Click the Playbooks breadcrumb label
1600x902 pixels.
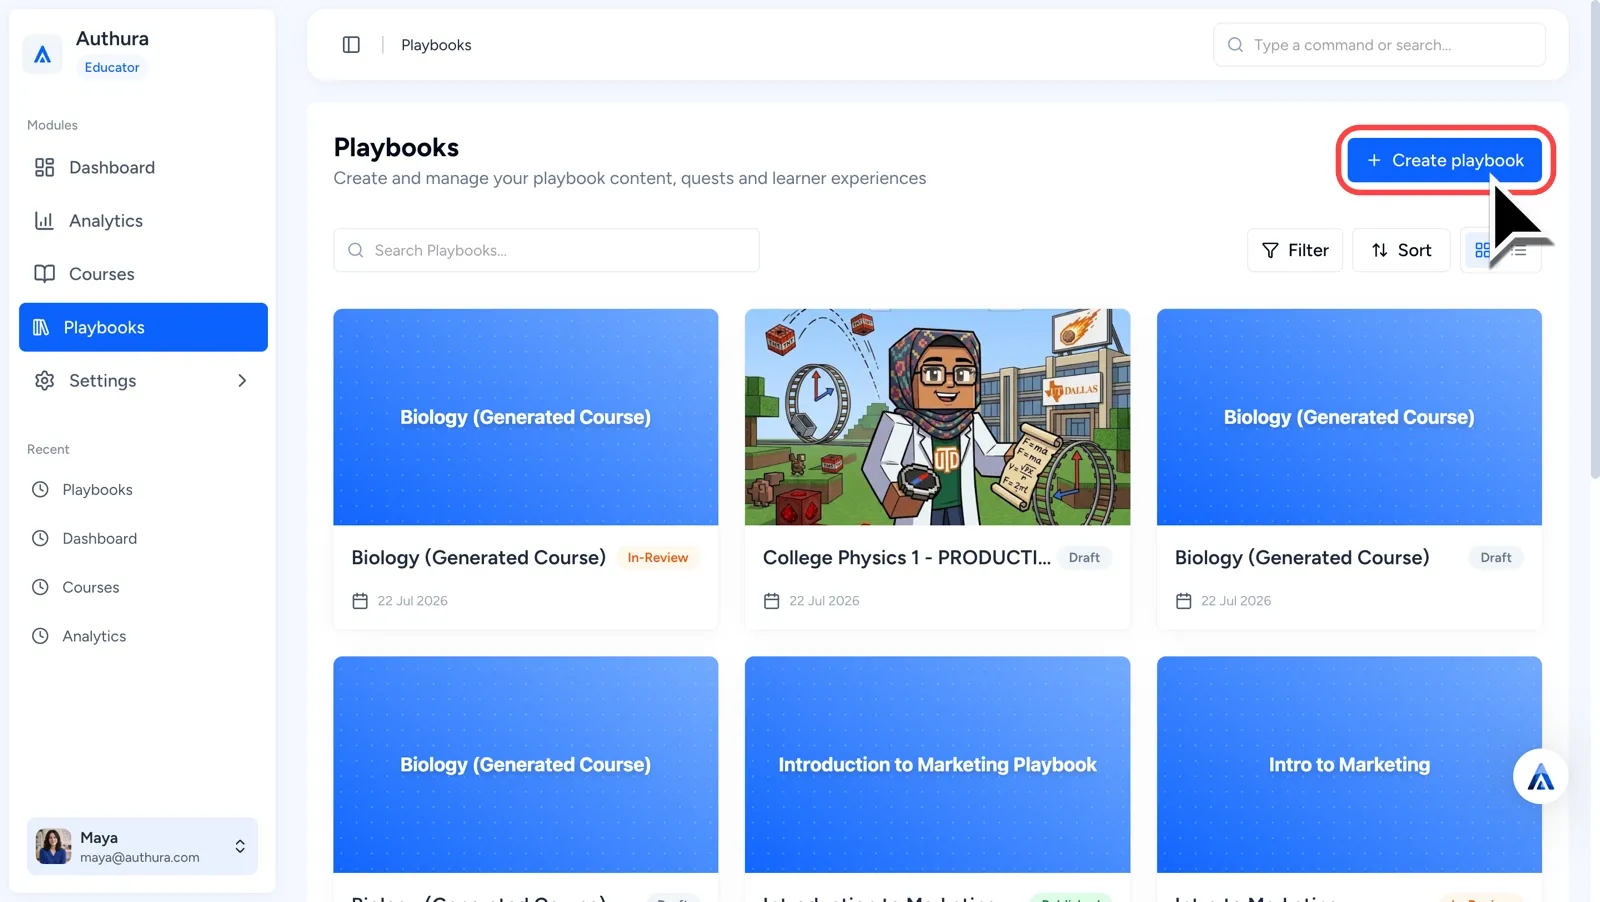point(436,45)
